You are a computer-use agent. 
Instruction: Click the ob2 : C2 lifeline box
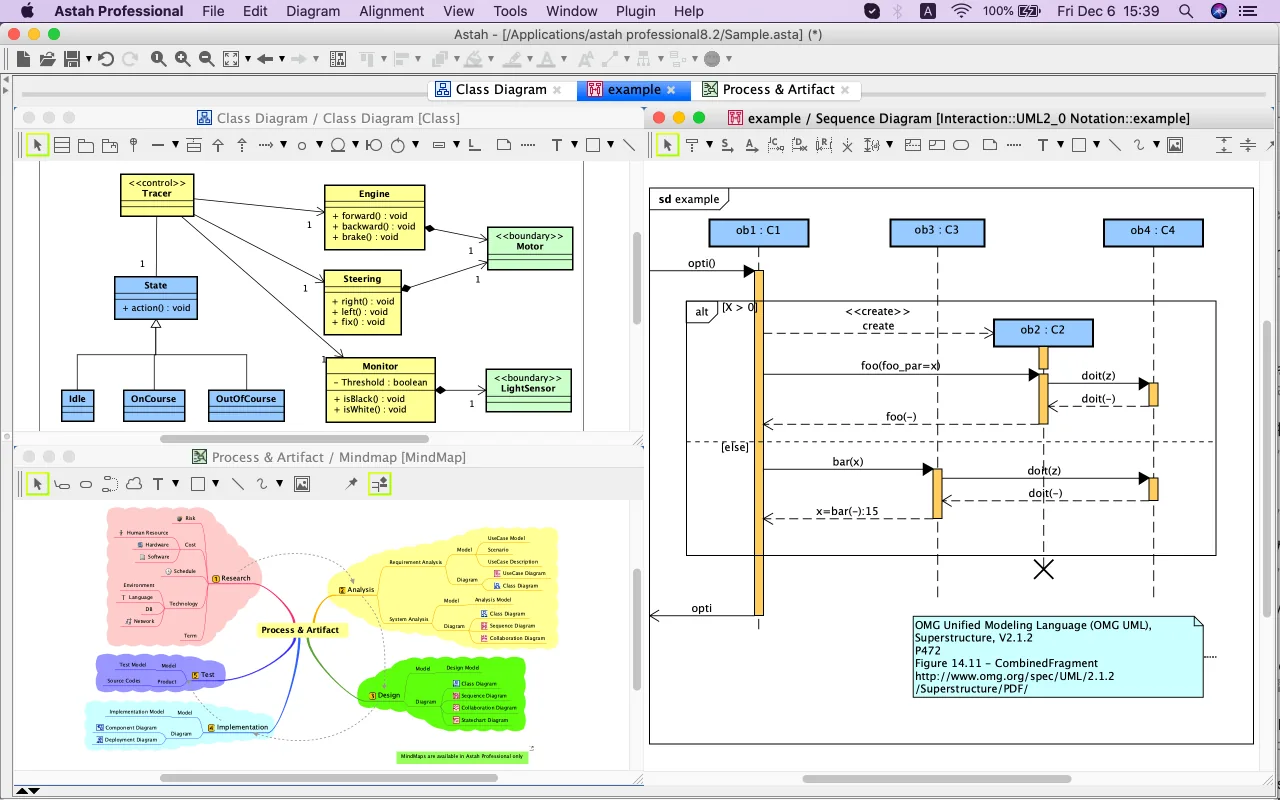click(1043, 332)
